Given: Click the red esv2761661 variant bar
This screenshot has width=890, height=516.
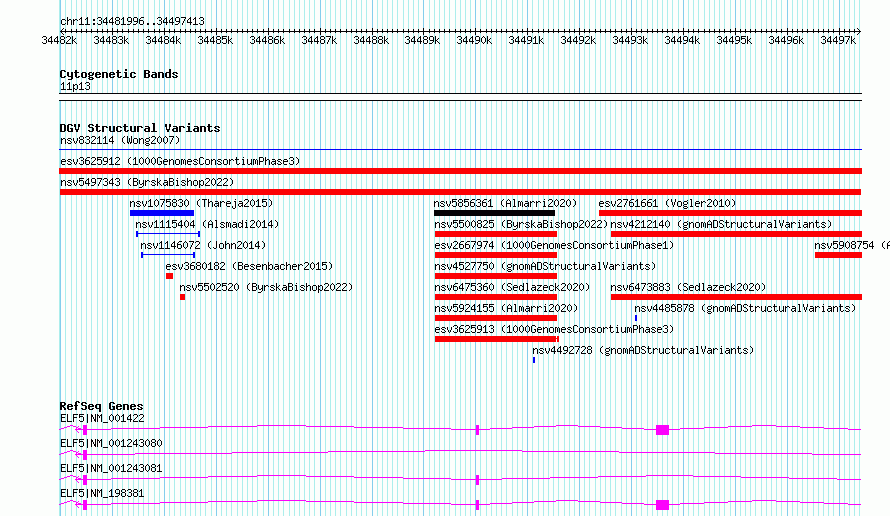Looking at the screenshot, I should pyautogui.click(x=731, y=213).
